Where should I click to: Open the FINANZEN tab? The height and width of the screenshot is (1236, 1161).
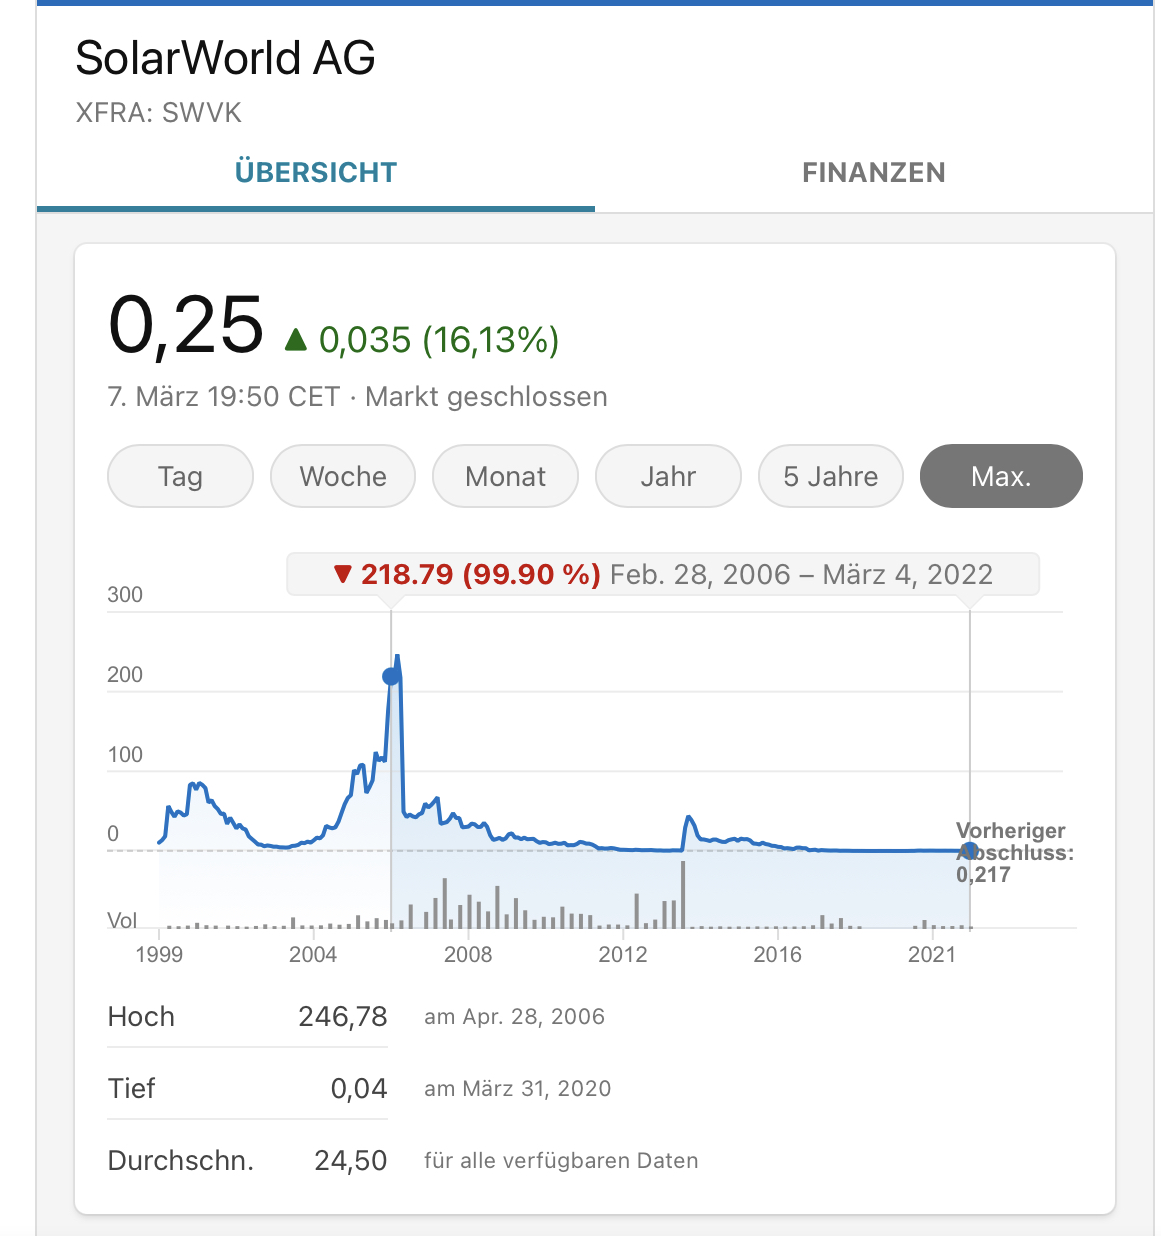[873, 173]
